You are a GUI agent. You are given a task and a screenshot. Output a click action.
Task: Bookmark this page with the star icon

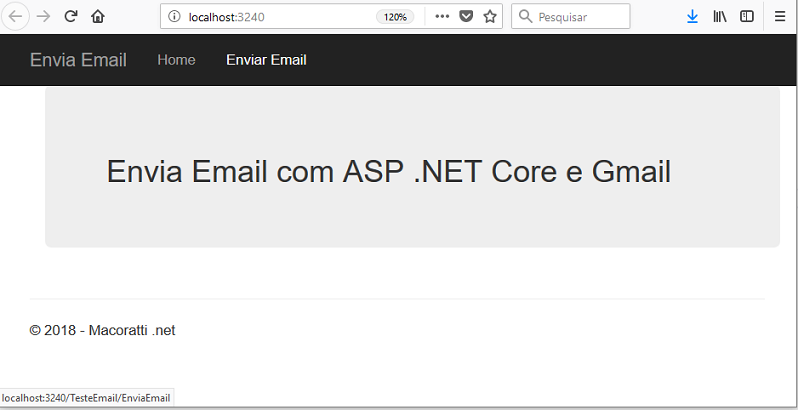tap(490, 17)
